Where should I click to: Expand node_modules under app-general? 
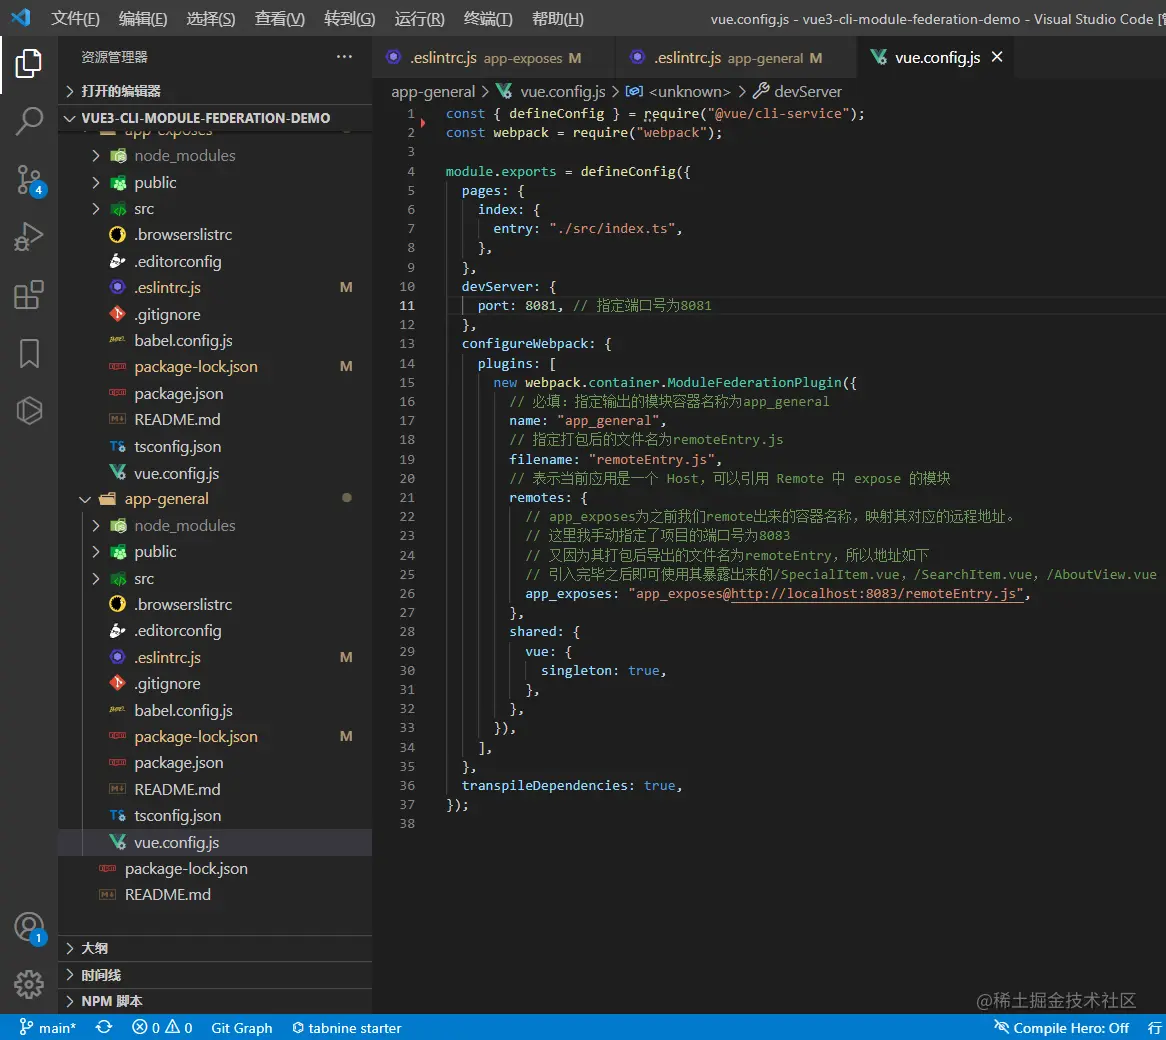(215, 526)
